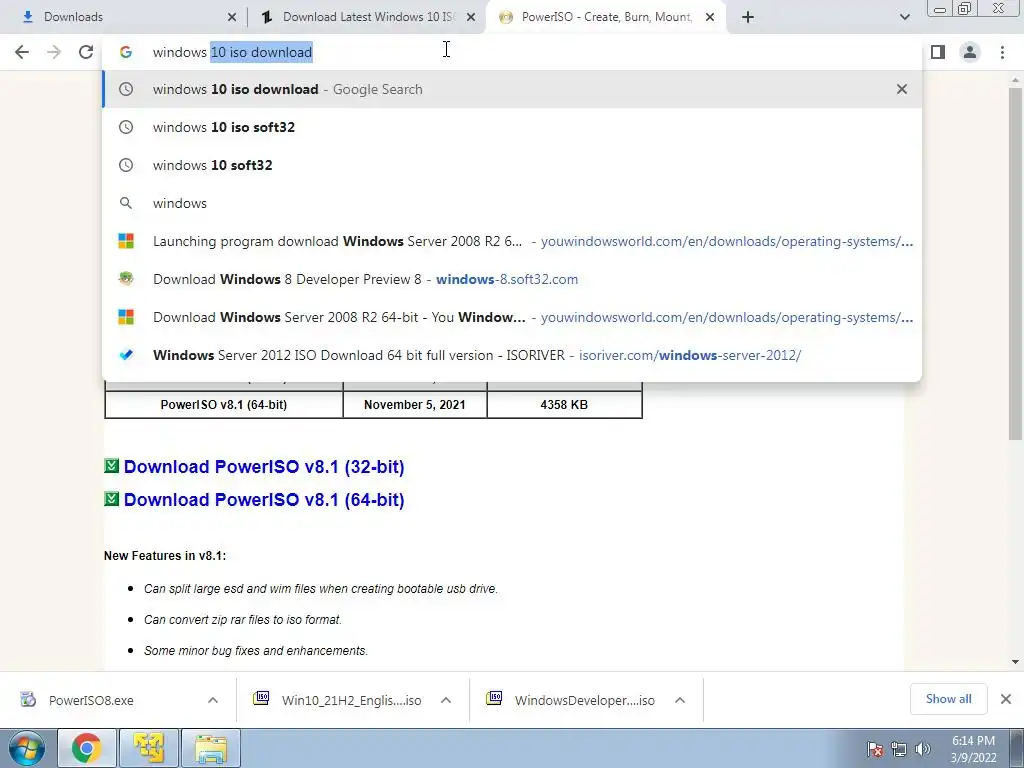Expand options for WindowsDeveloper iso download
1024x768 pixels.
click(x=680, y=700)
